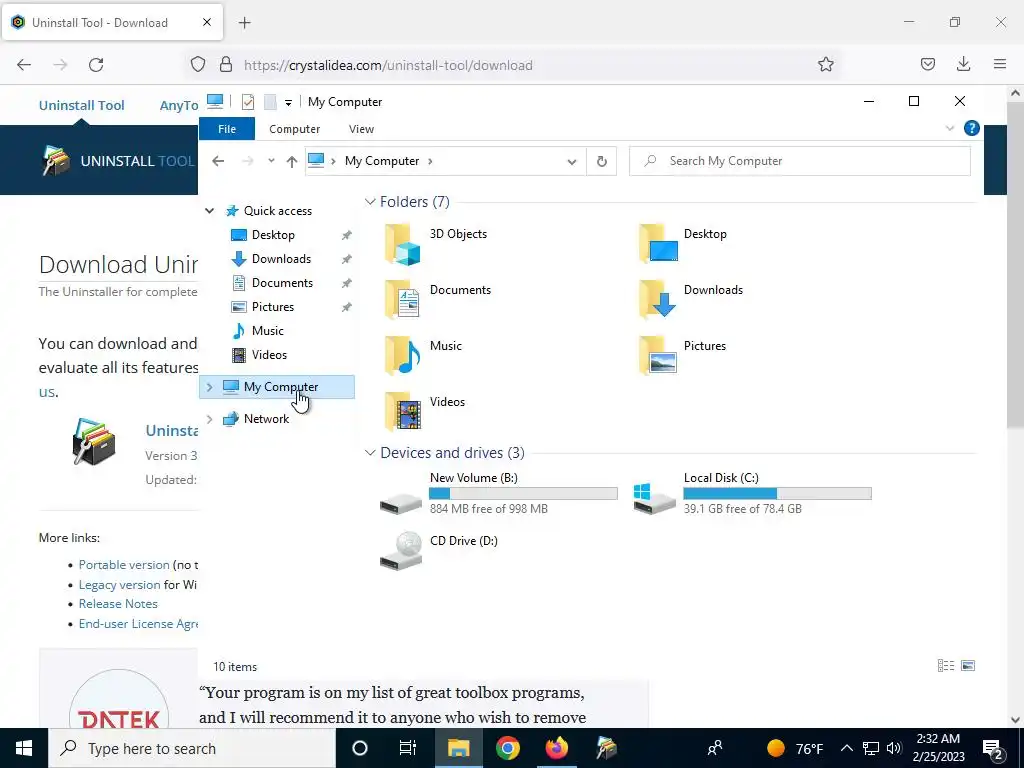Screen dimensions: 1024x768
Task: Switch to large thumbnails view icon
Action: coord(968,665)
